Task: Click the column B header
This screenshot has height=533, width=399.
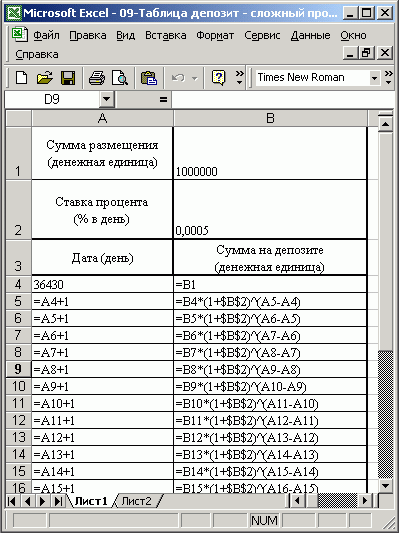Action: point(270,118)
